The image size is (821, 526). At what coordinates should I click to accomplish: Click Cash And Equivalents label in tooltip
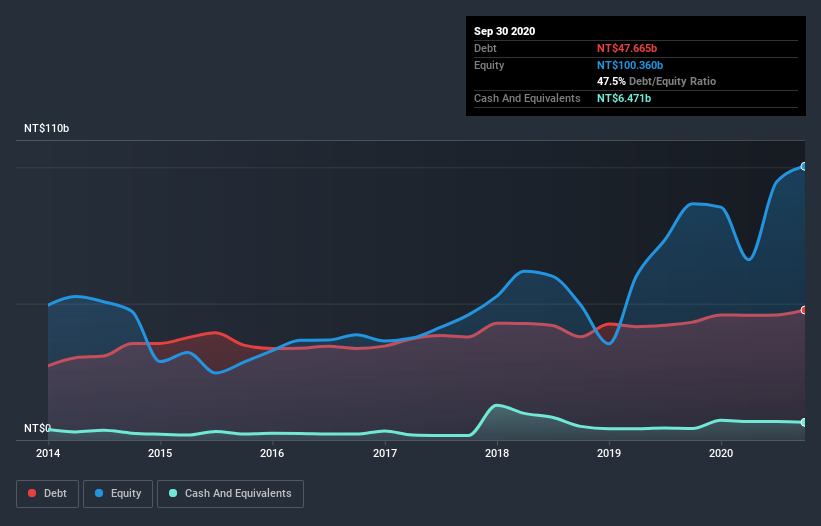pyautogui.click(x=527, y=98)
